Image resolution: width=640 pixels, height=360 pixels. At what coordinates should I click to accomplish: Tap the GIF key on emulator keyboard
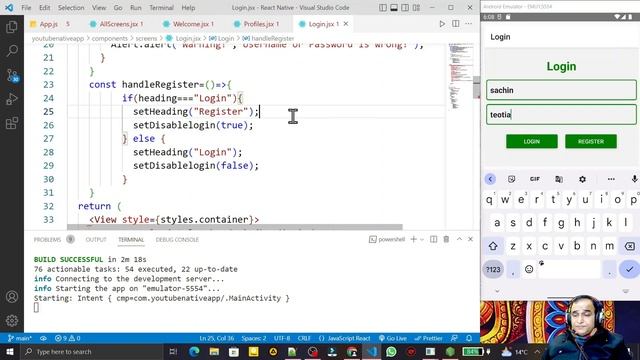535,179
